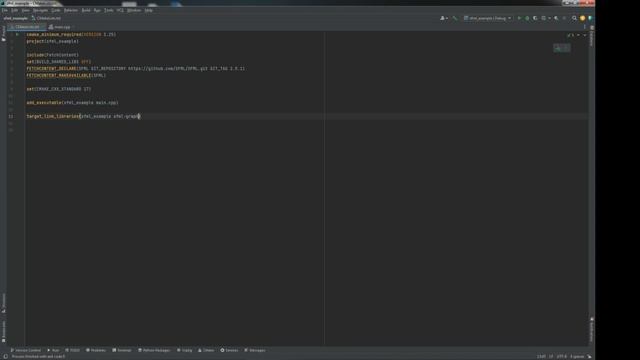Open the Problems tool window
640x360 pixels.
point(96,350)
